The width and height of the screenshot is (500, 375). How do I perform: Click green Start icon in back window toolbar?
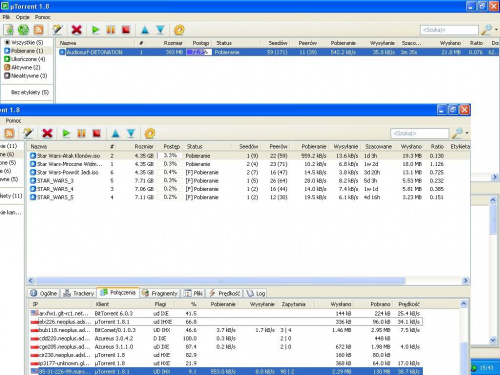point(95,30)
